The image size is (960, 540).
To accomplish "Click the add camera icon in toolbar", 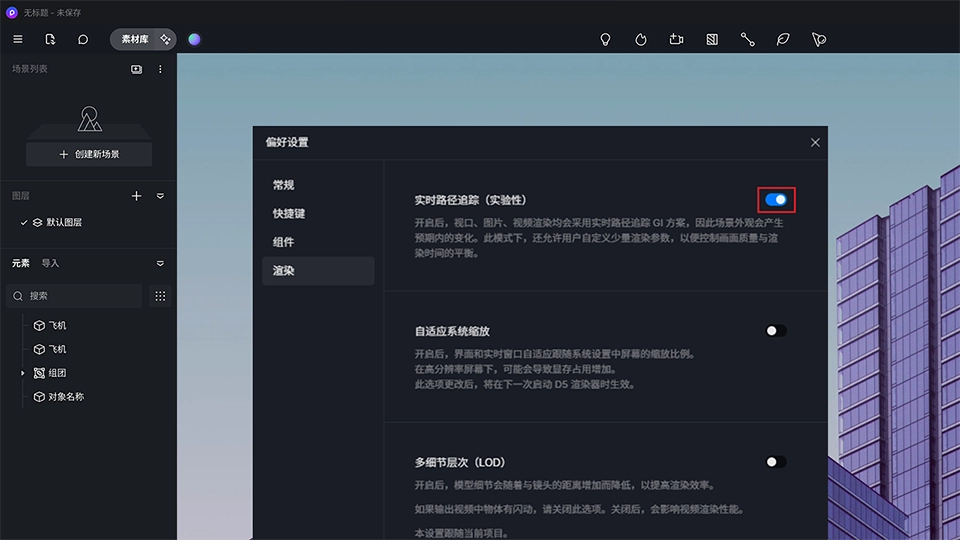I will point(676,39).
